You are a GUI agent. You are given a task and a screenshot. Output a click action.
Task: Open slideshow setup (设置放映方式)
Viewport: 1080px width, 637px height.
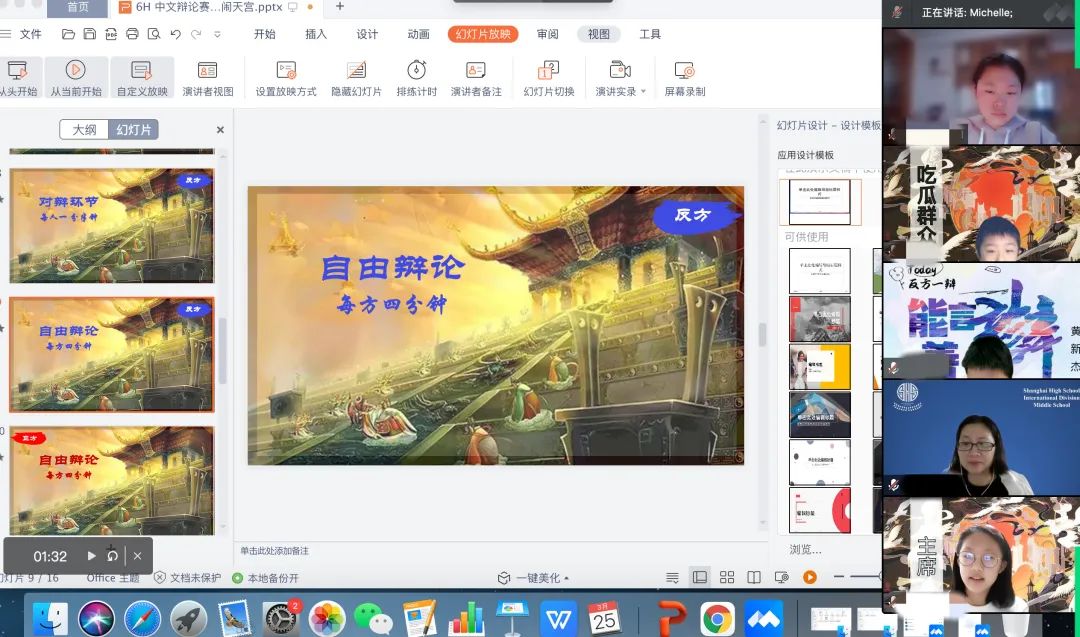pos(286,77)
